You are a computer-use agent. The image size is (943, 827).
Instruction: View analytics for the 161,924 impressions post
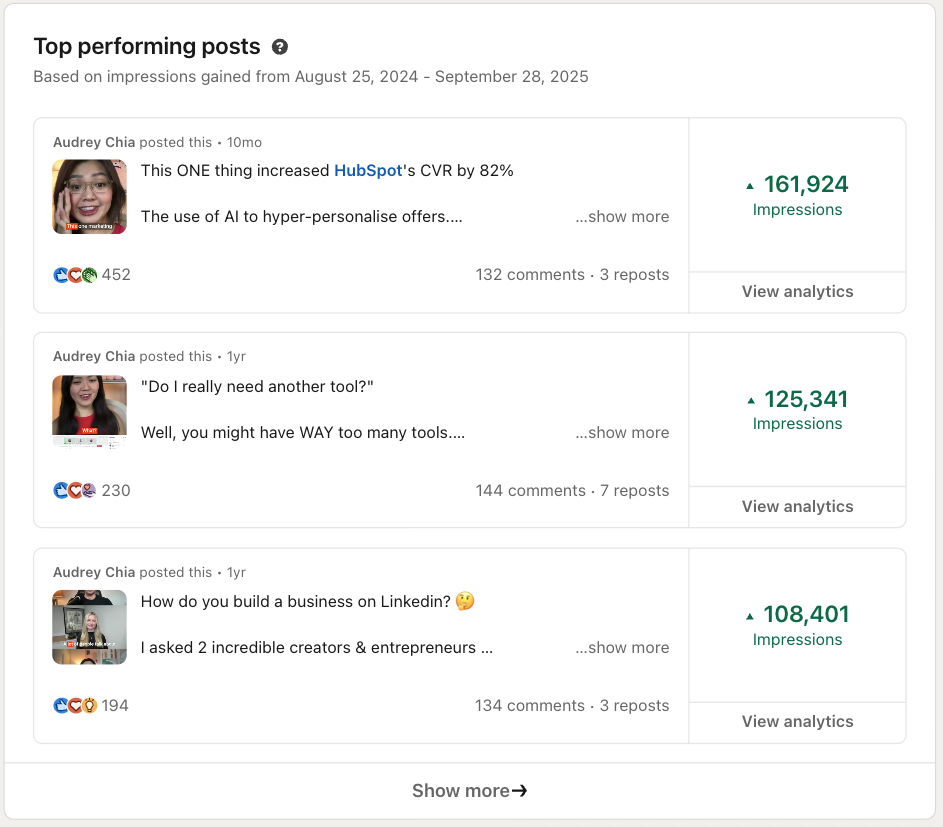click(x=797, y=292)
